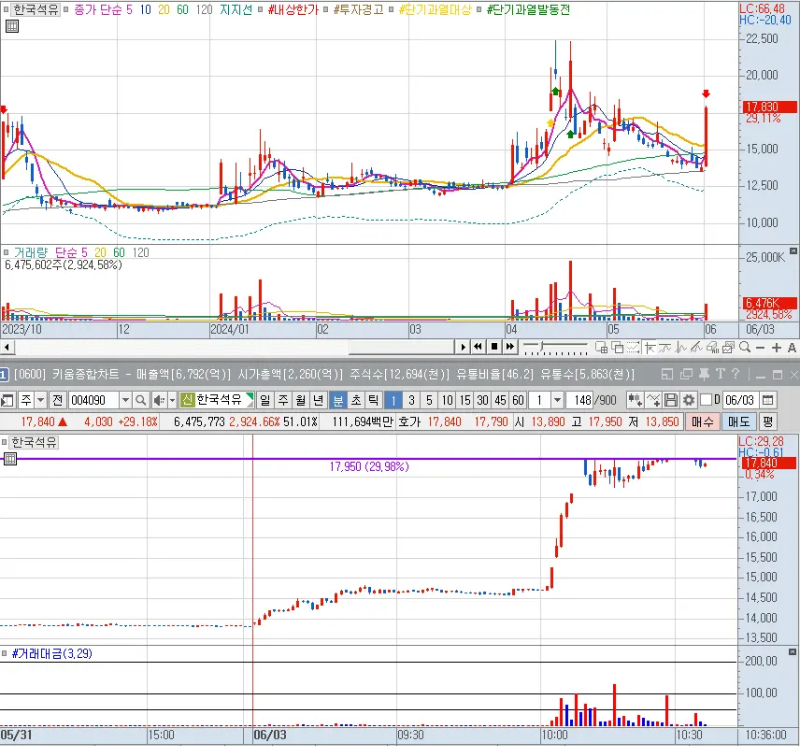
Task: Click the overlapping windows icon in chart toolbar
Action: coord(617,347)
